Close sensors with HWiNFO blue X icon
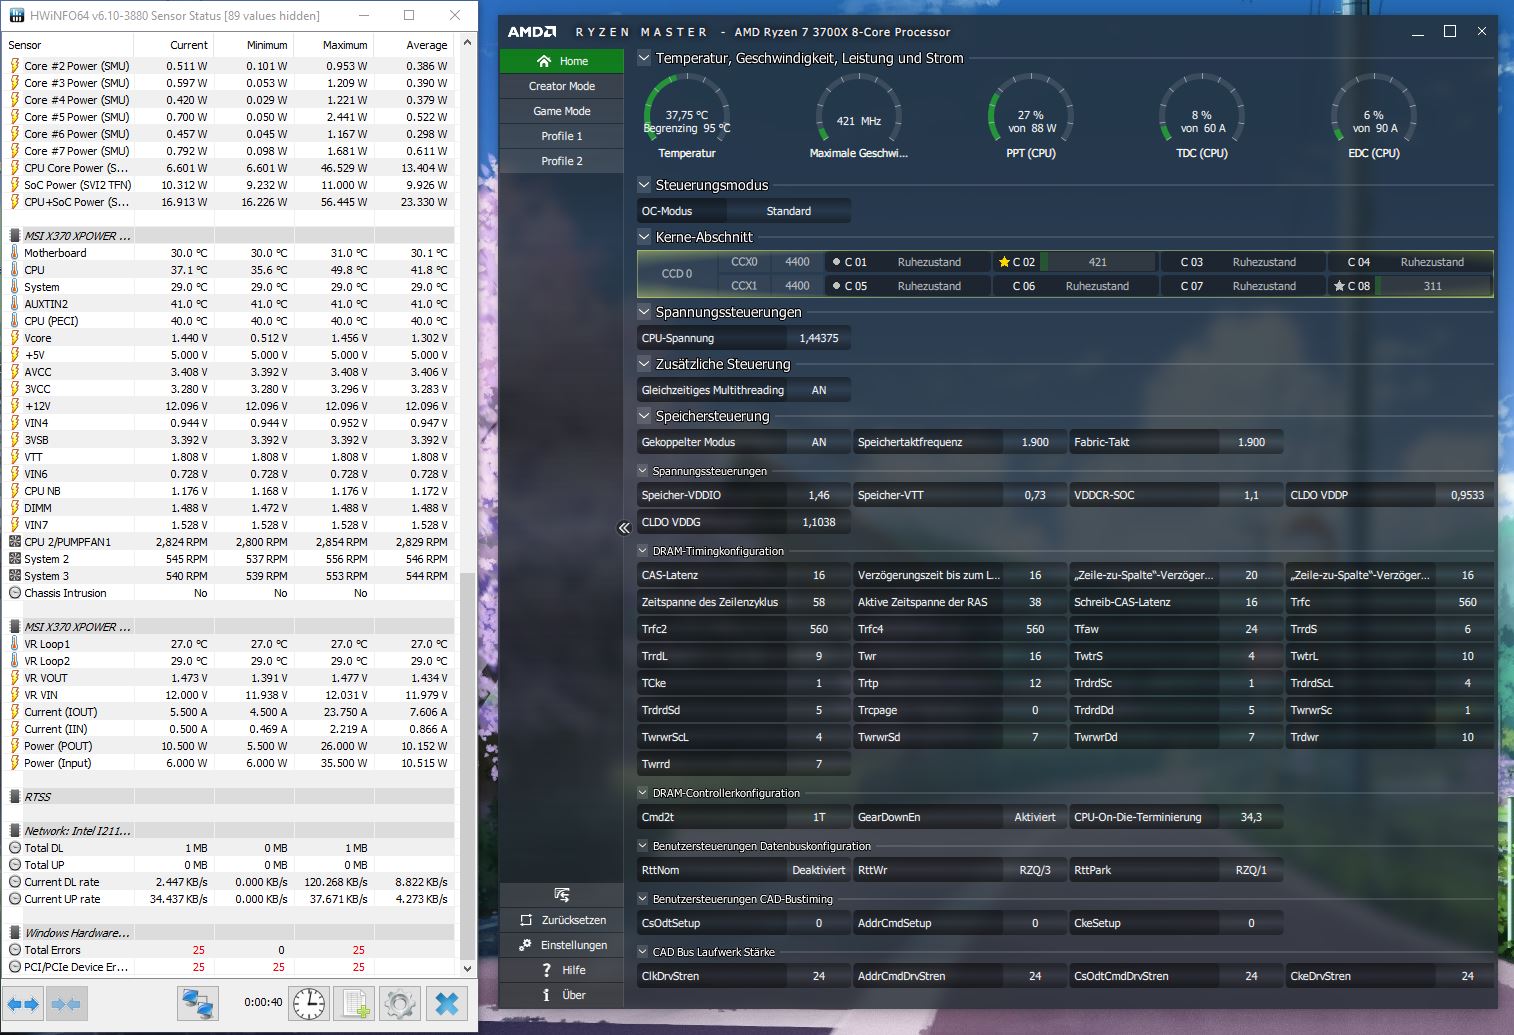The width and height of the screenshot is (1514, 1035). pos(447,1003)
